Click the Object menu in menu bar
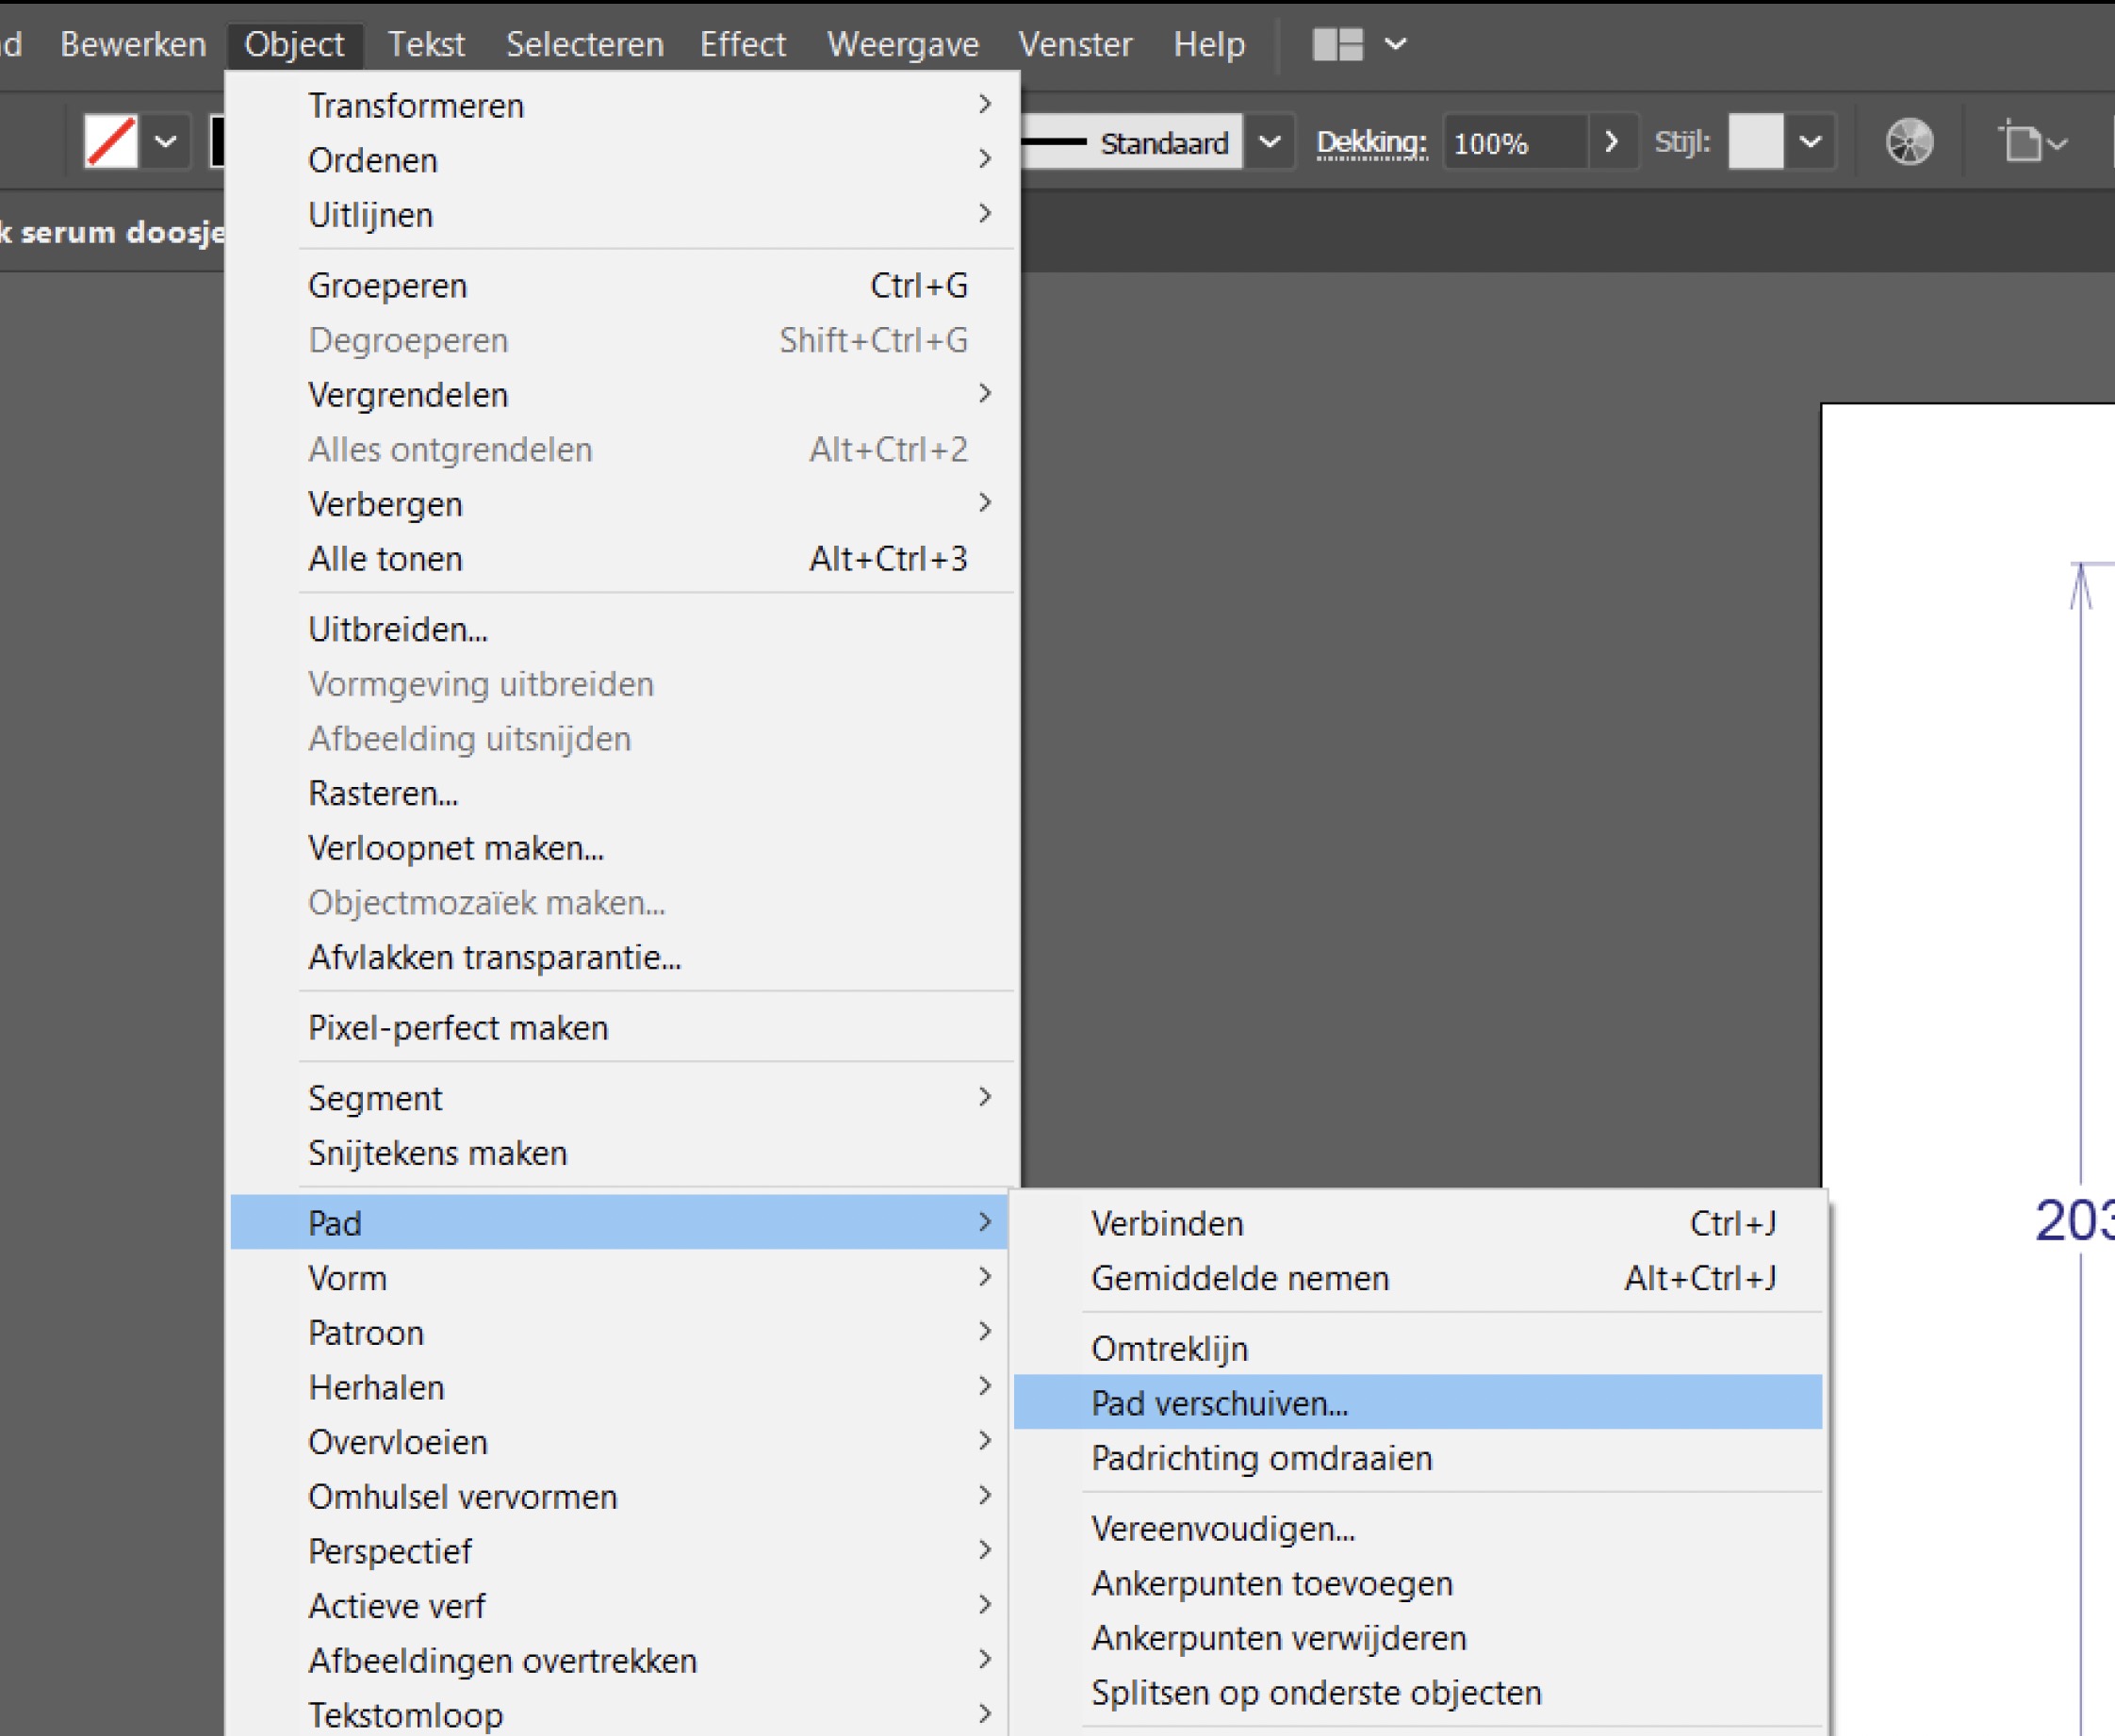 (294, 44)
